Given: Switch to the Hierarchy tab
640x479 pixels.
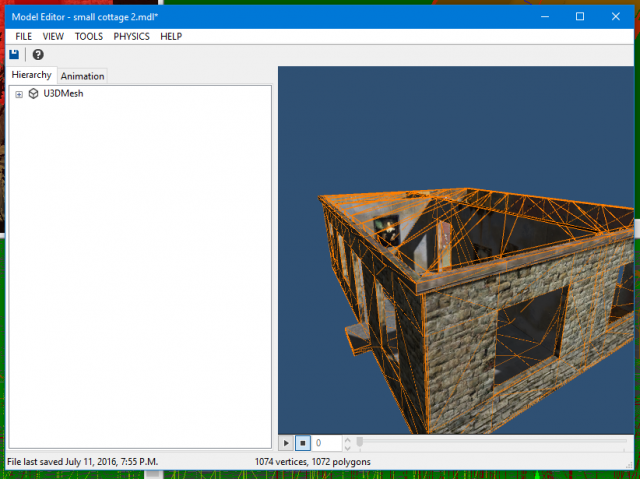Looking at the screenshot, I should (31, 75).
